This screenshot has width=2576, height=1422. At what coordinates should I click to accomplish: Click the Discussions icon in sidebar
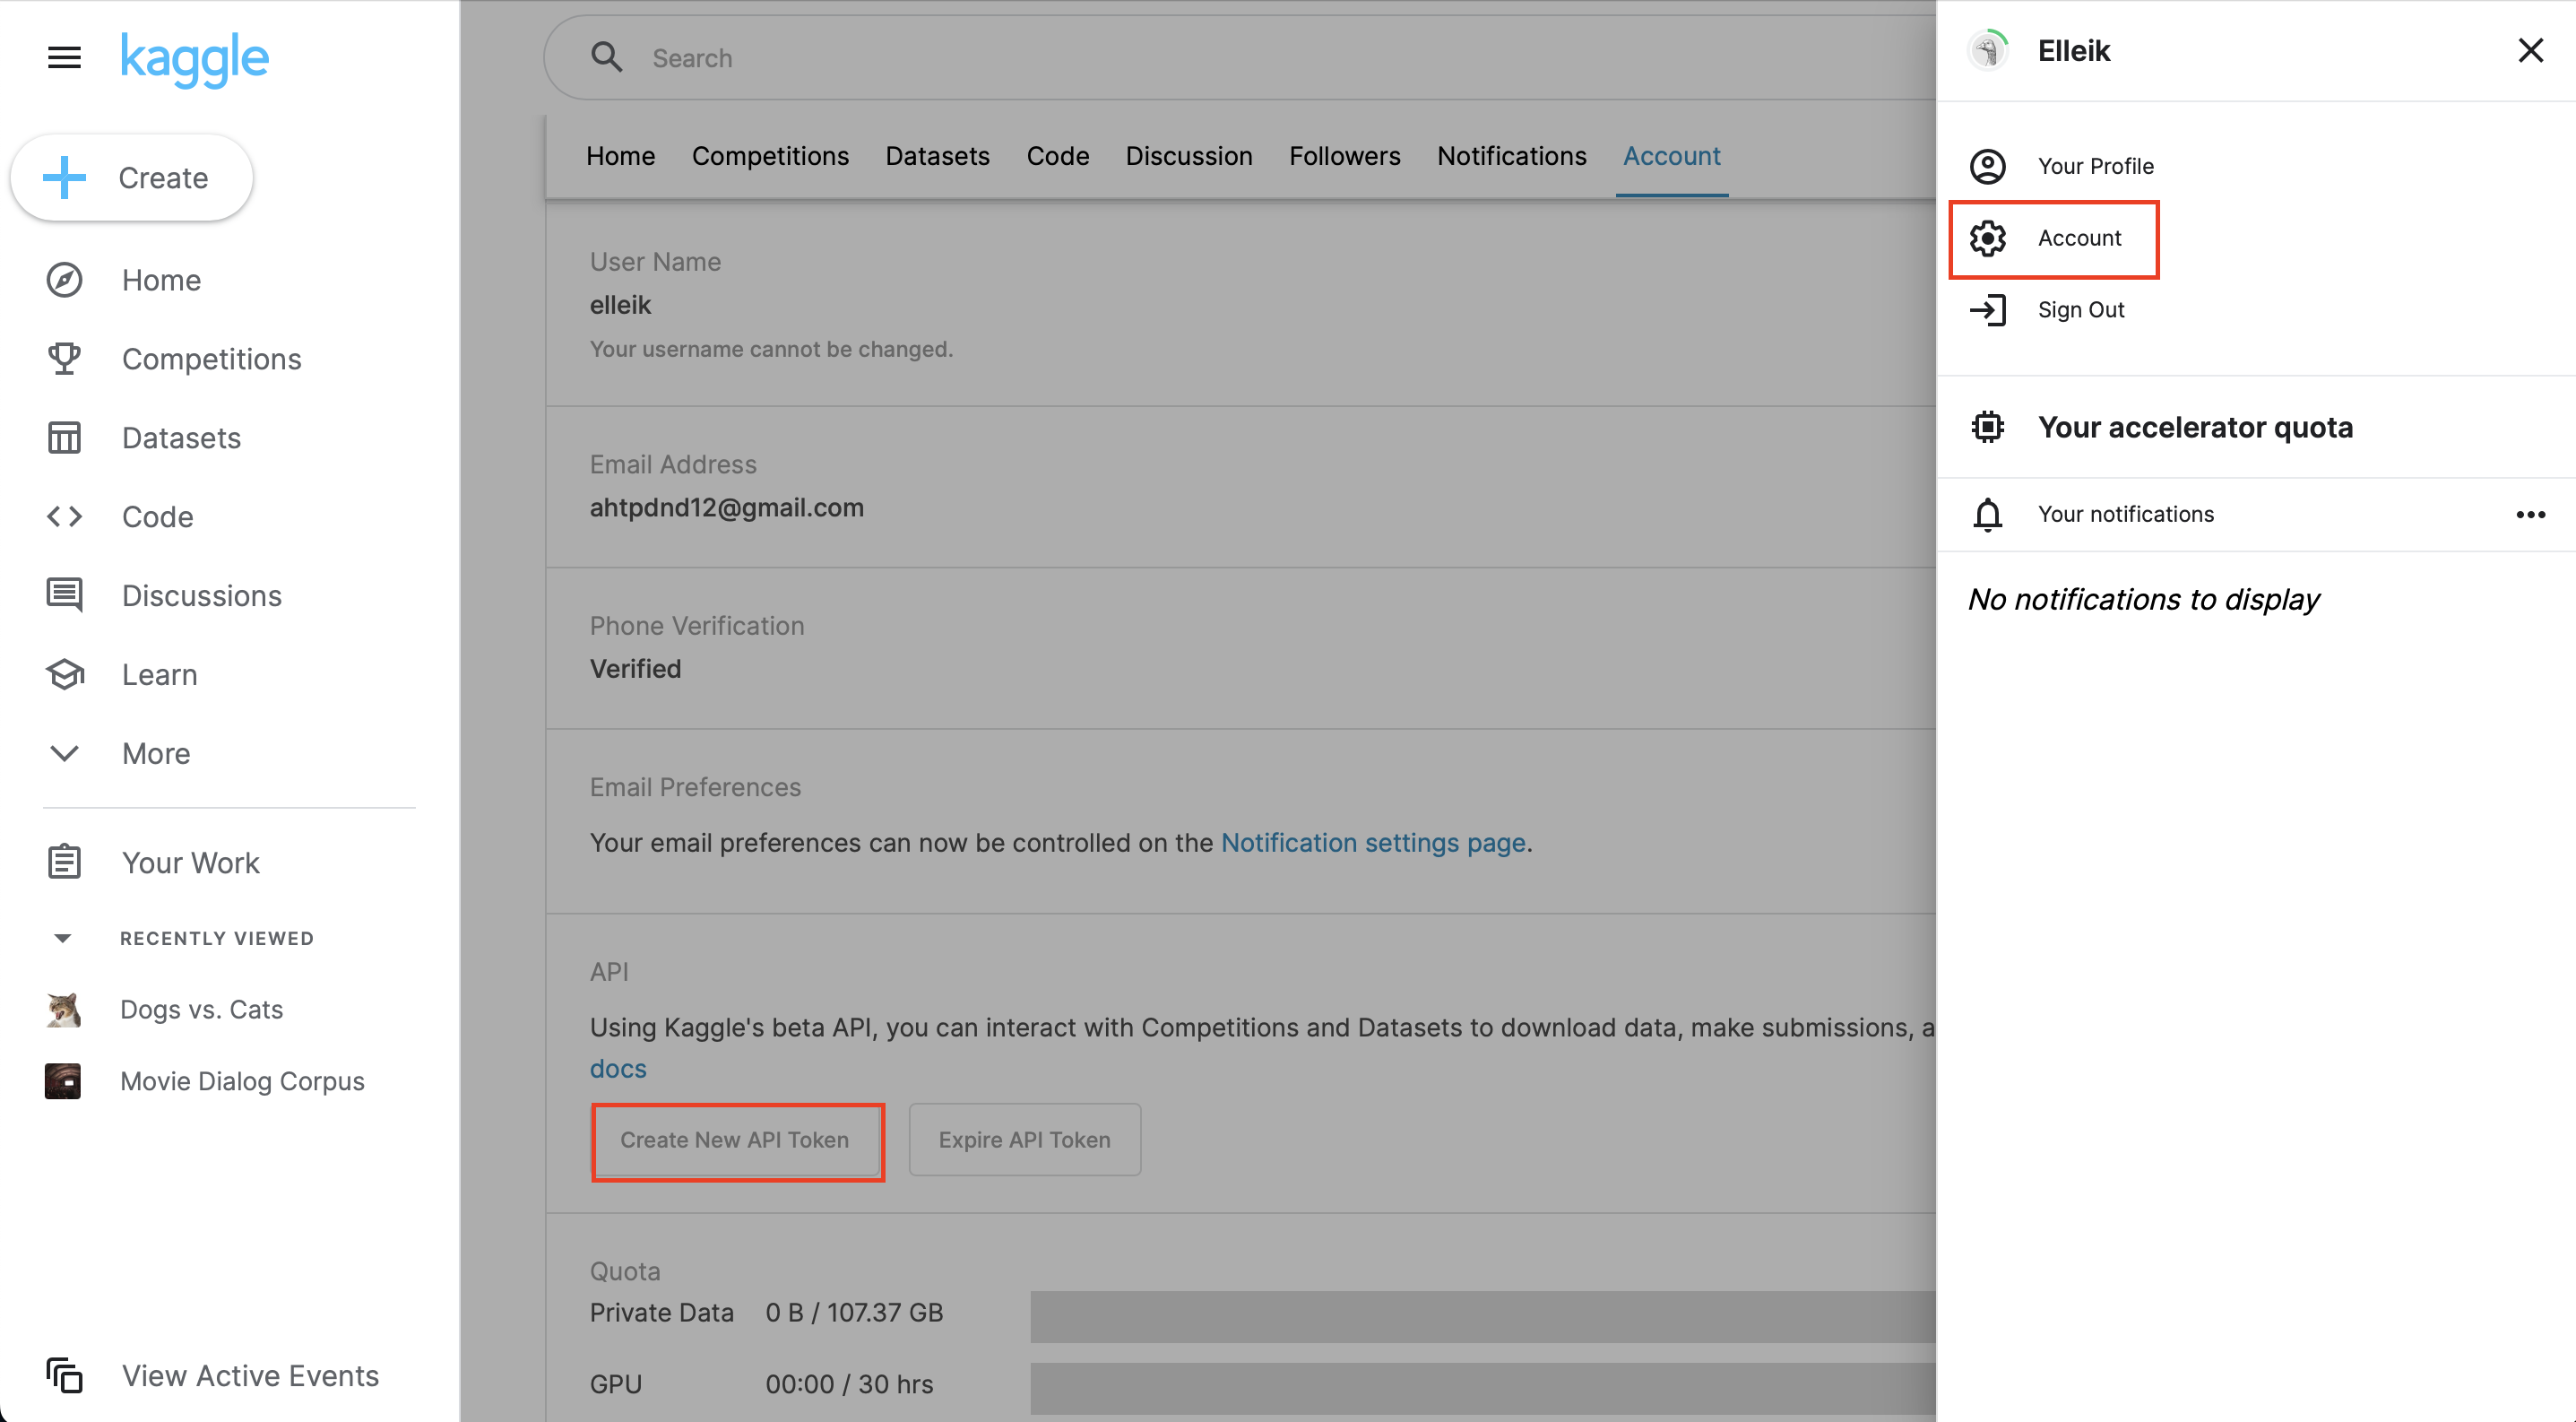[x=64, y=596]
